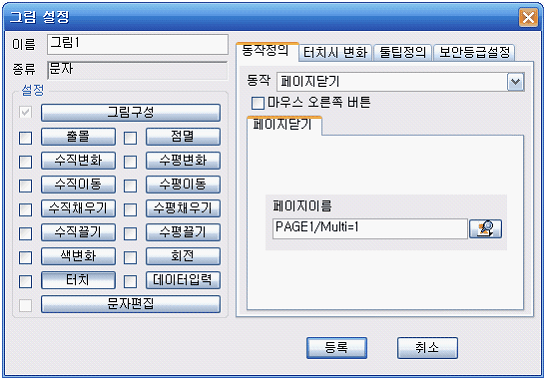
Task: Switch to the 터치시 변화 tab
Action: pyautogui.click(x=335, y=53)
